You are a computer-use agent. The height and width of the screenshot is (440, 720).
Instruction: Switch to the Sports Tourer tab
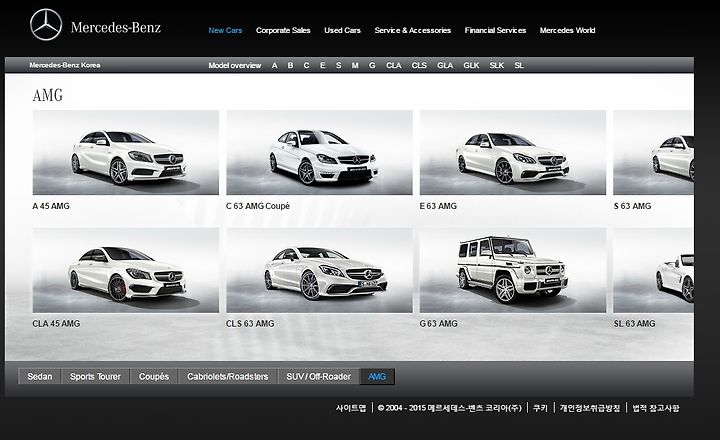[x=95, y=377]
